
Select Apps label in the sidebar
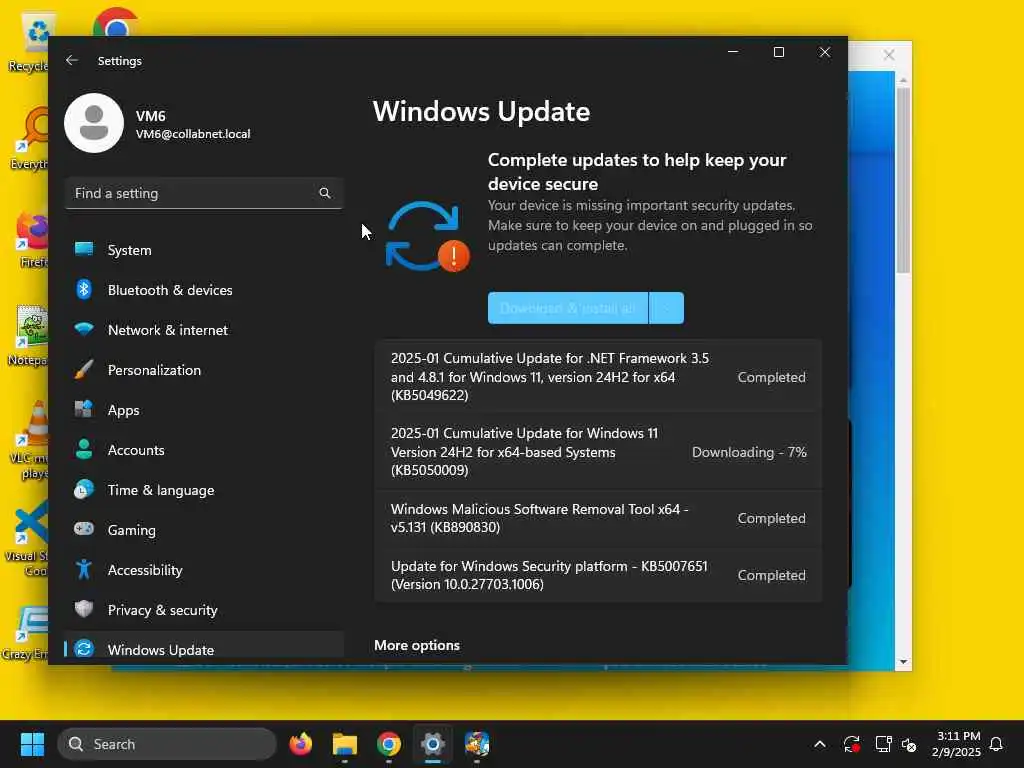click(123, 410)
